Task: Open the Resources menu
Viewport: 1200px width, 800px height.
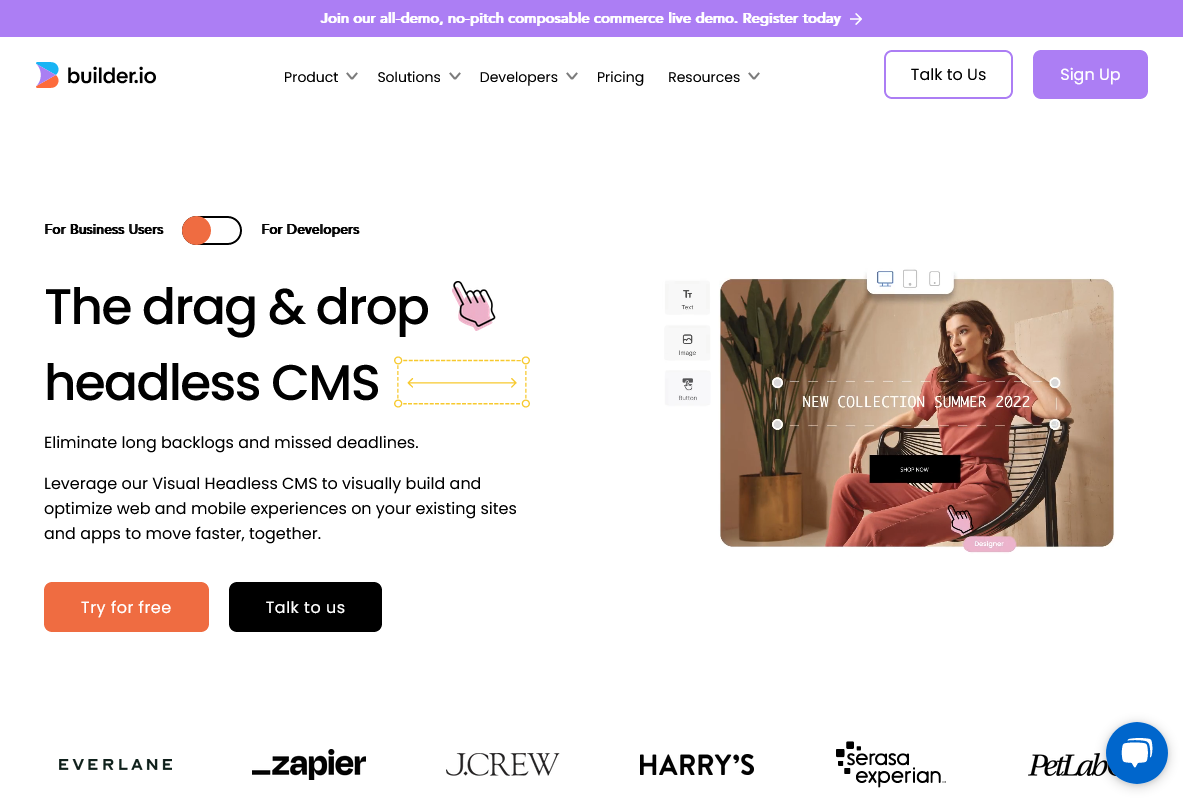Action: 714,77
